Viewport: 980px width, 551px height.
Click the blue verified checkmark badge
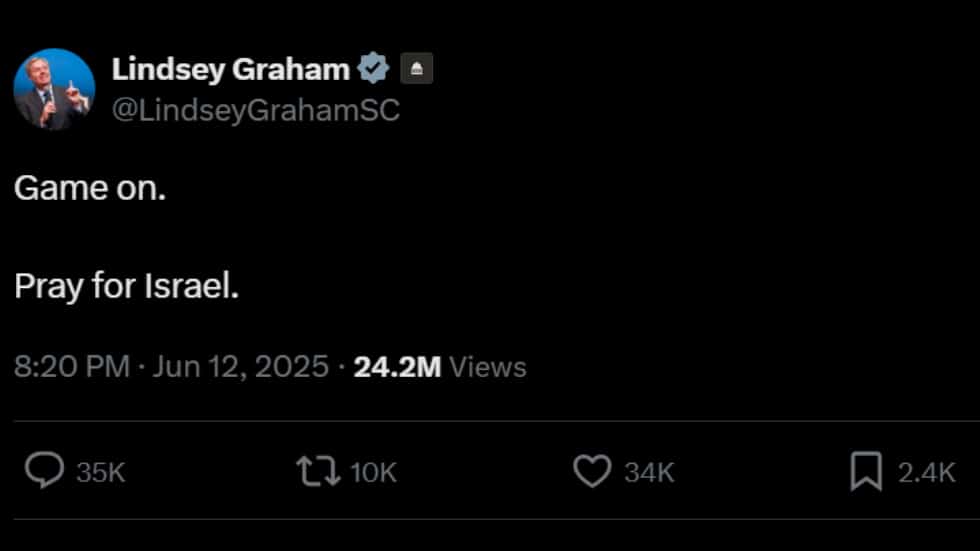374,69
